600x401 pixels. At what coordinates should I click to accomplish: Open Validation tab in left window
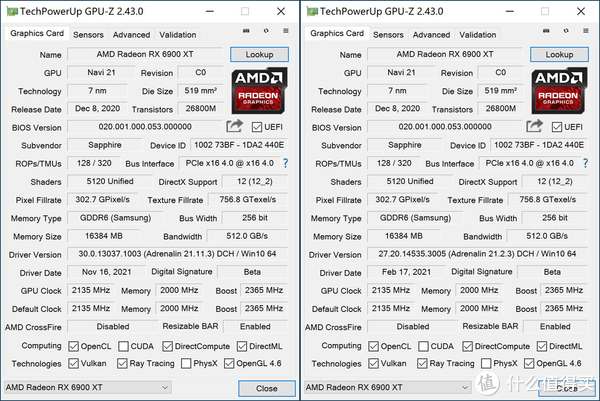point(178,35)
